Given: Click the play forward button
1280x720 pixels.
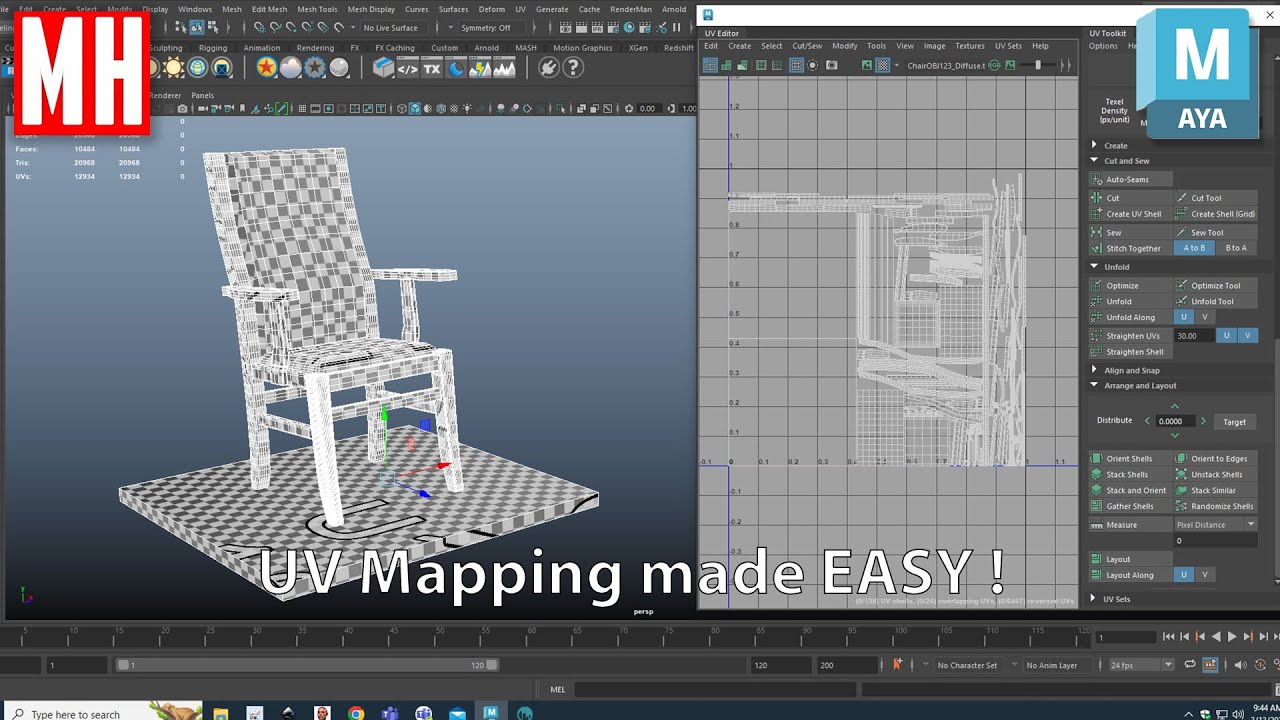Looking at the screenshot, I should point(1232,637).
